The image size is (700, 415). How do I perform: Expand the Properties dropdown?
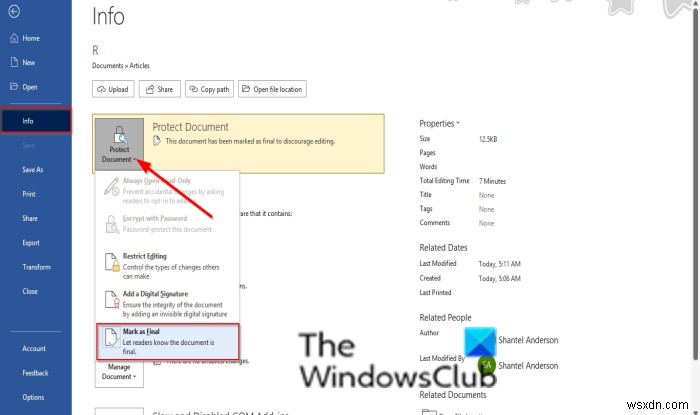pyautogui.click(x=439, y=124)
